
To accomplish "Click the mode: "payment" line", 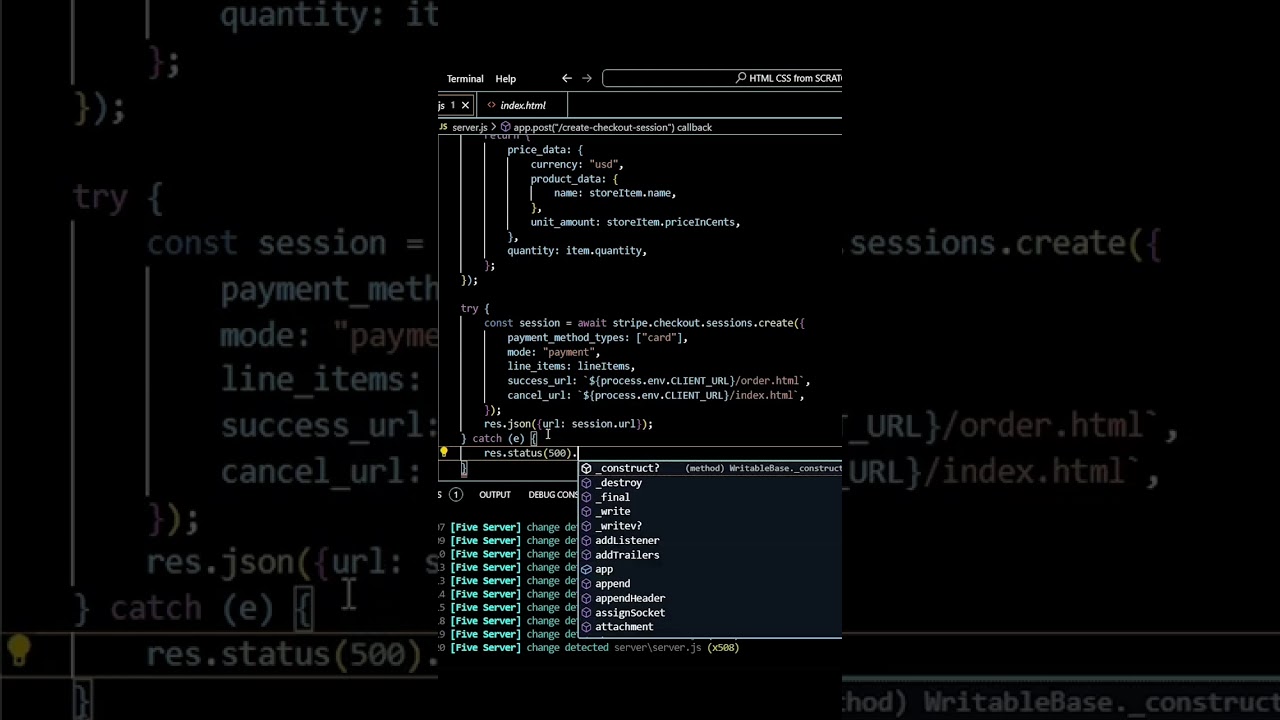I will [x=553, y=352].
